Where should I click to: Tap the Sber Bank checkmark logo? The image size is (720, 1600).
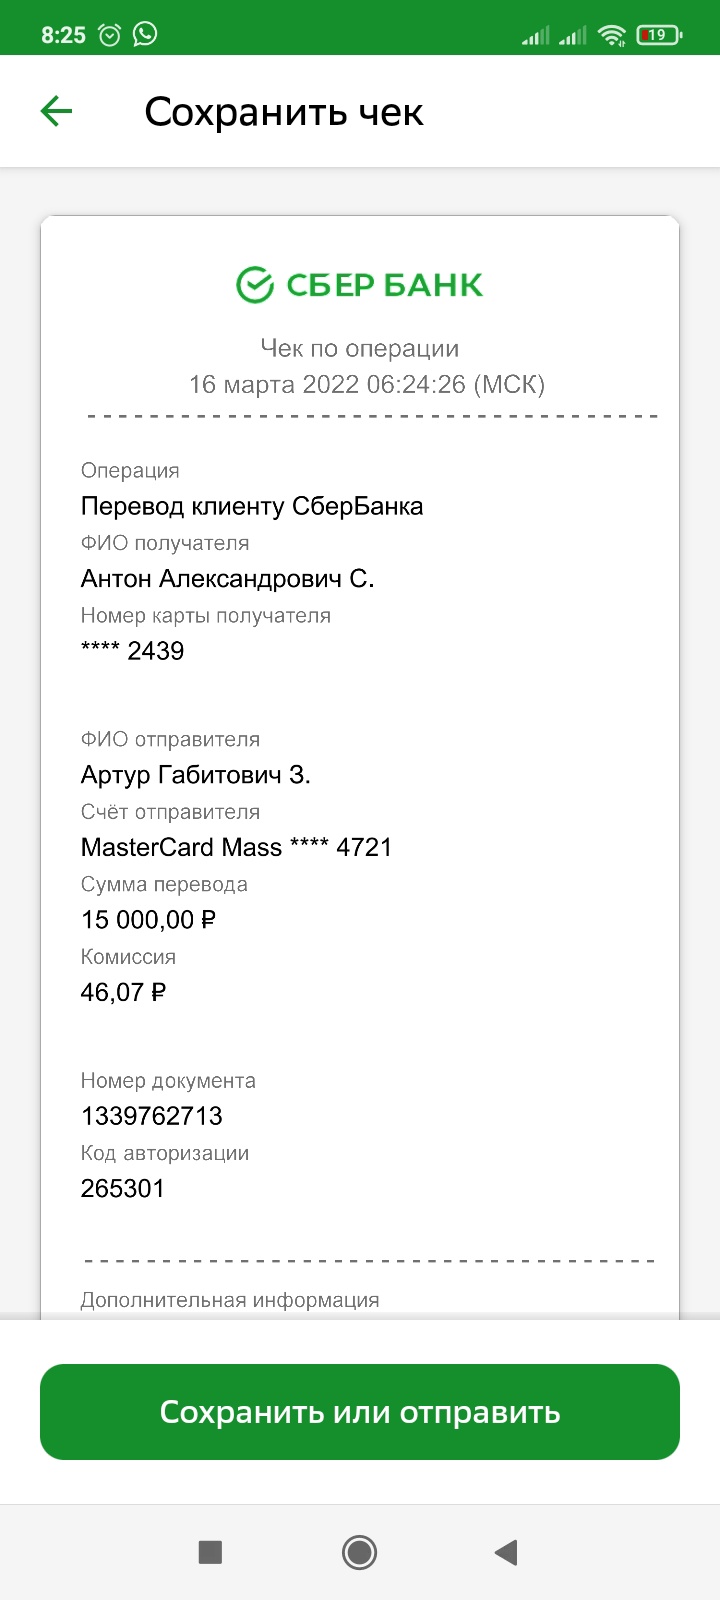point(254,284)
